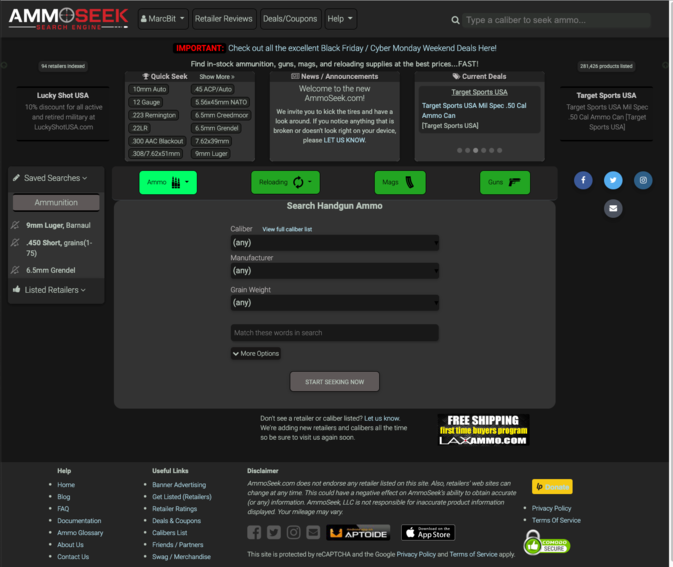Click Privacy Policy link beside Donate
This screenshot has height=567, width=673.
552,508
